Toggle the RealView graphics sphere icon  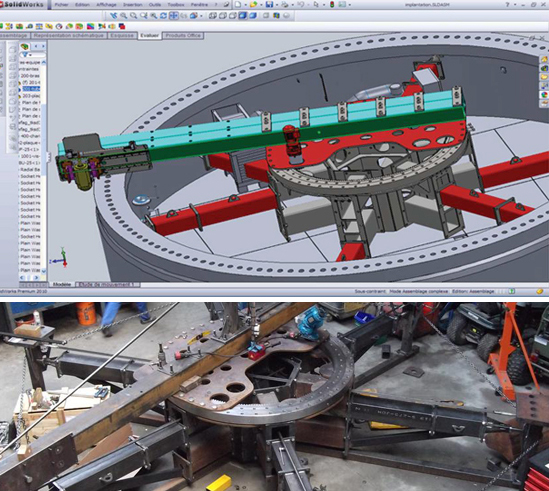(x=286, y=16)
